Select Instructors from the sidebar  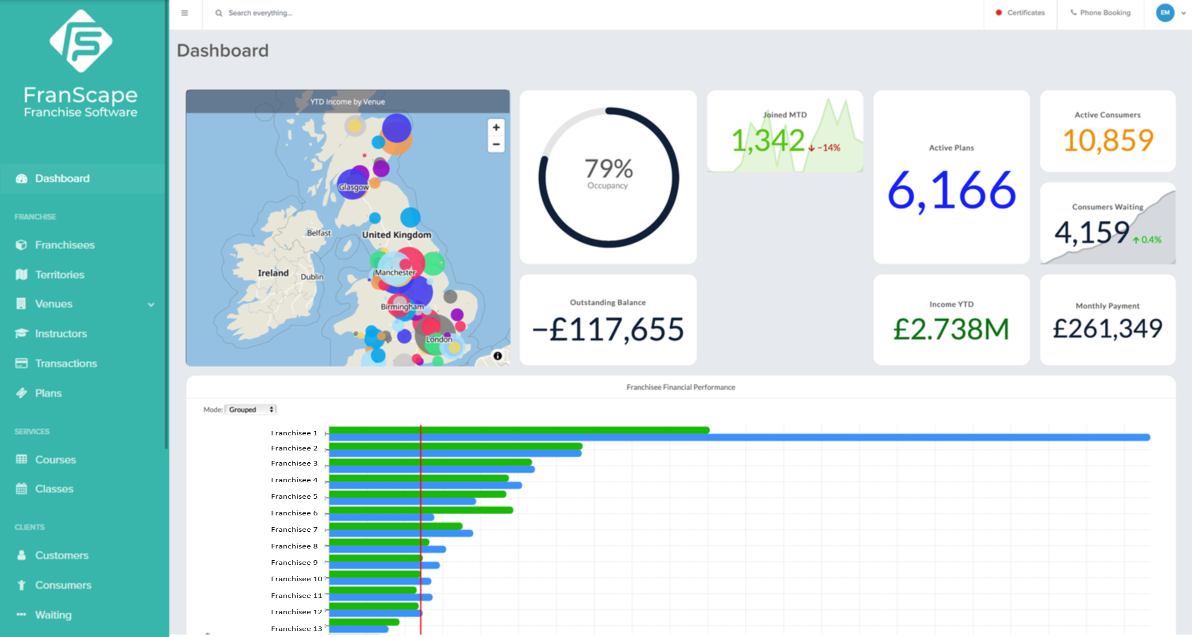point(61,334)
